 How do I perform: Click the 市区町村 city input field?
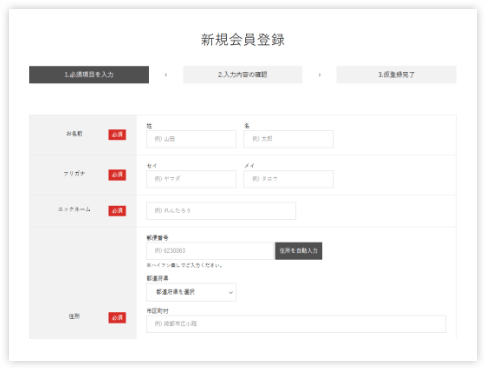[296, 324]
